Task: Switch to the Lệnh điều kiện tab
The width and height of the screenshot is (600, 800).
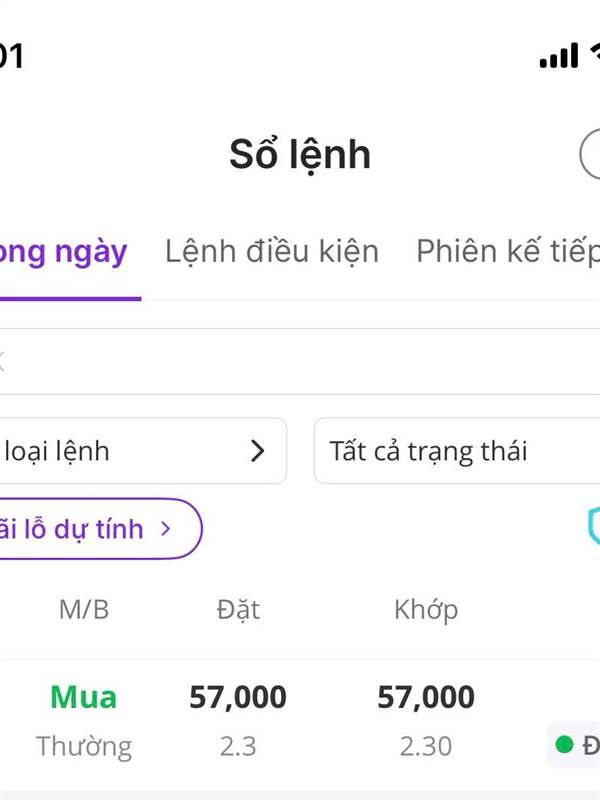Action: pyautogui.click(x=272, y=251)
